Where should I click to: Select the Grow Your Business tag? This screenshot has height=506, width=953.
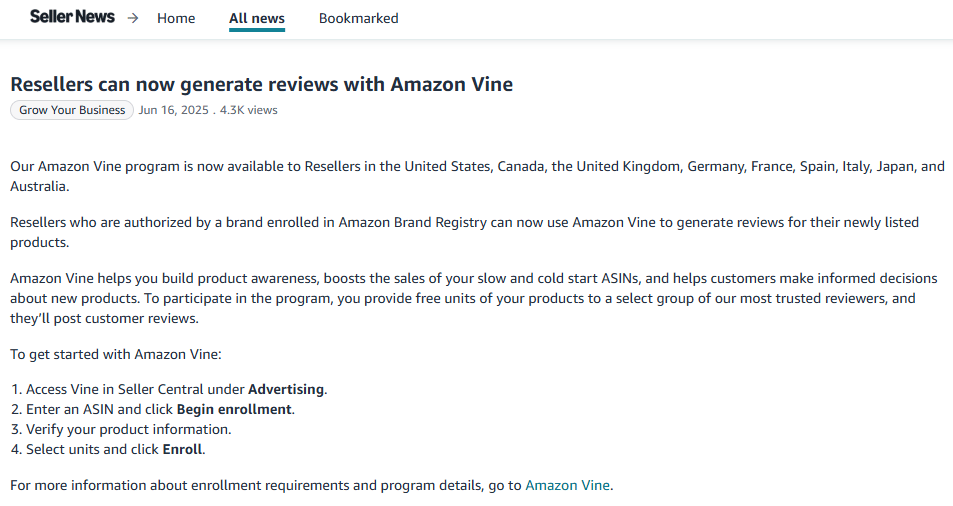pos(72,110)
